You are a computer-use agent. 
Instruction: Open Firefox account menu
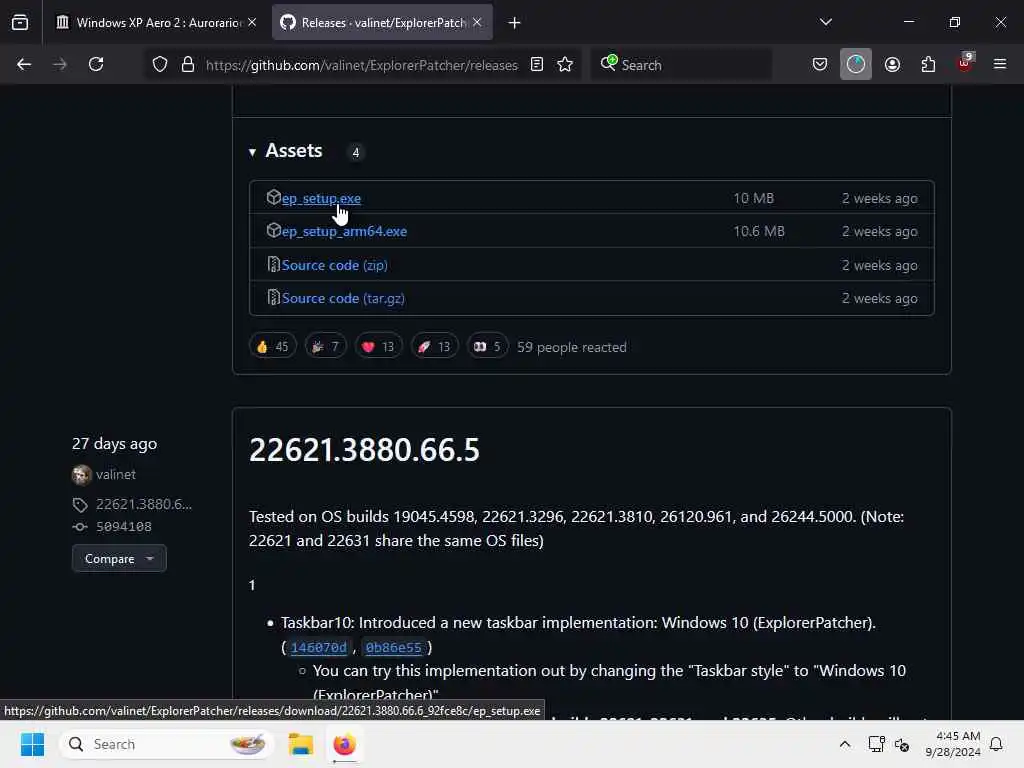pyautogui.click(x=892, y=64)
